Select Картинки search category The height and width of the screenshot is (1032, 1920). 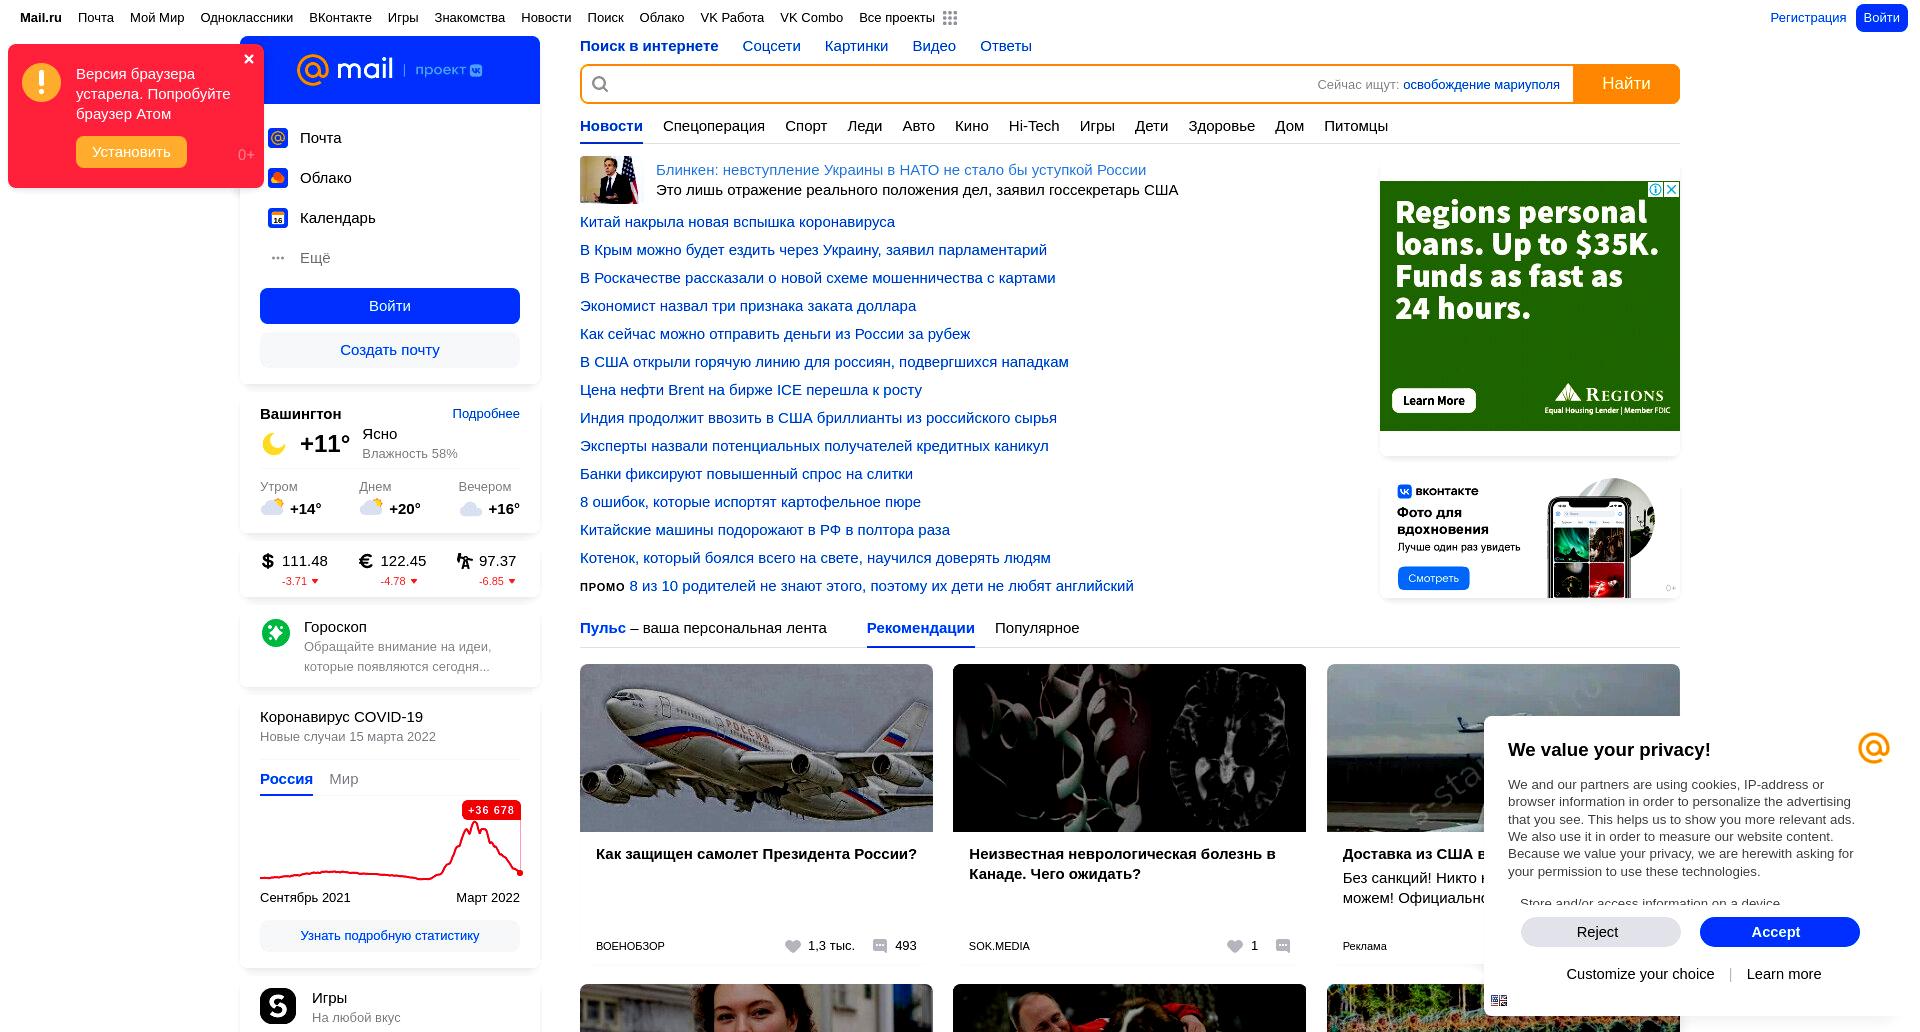[856, 46]
